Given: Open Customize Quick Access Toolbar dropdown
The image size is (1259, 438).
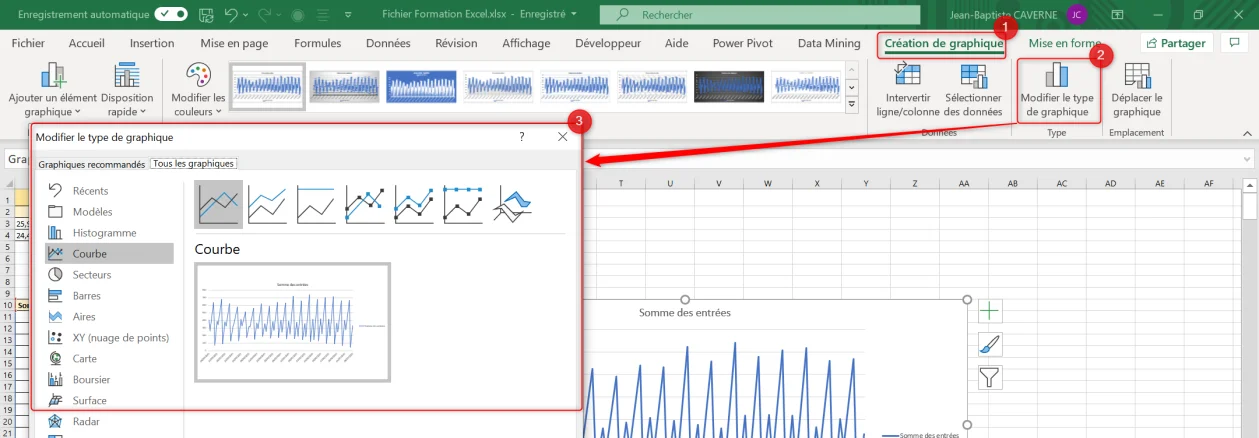Looking at the screenshot, I should [347, 15].
